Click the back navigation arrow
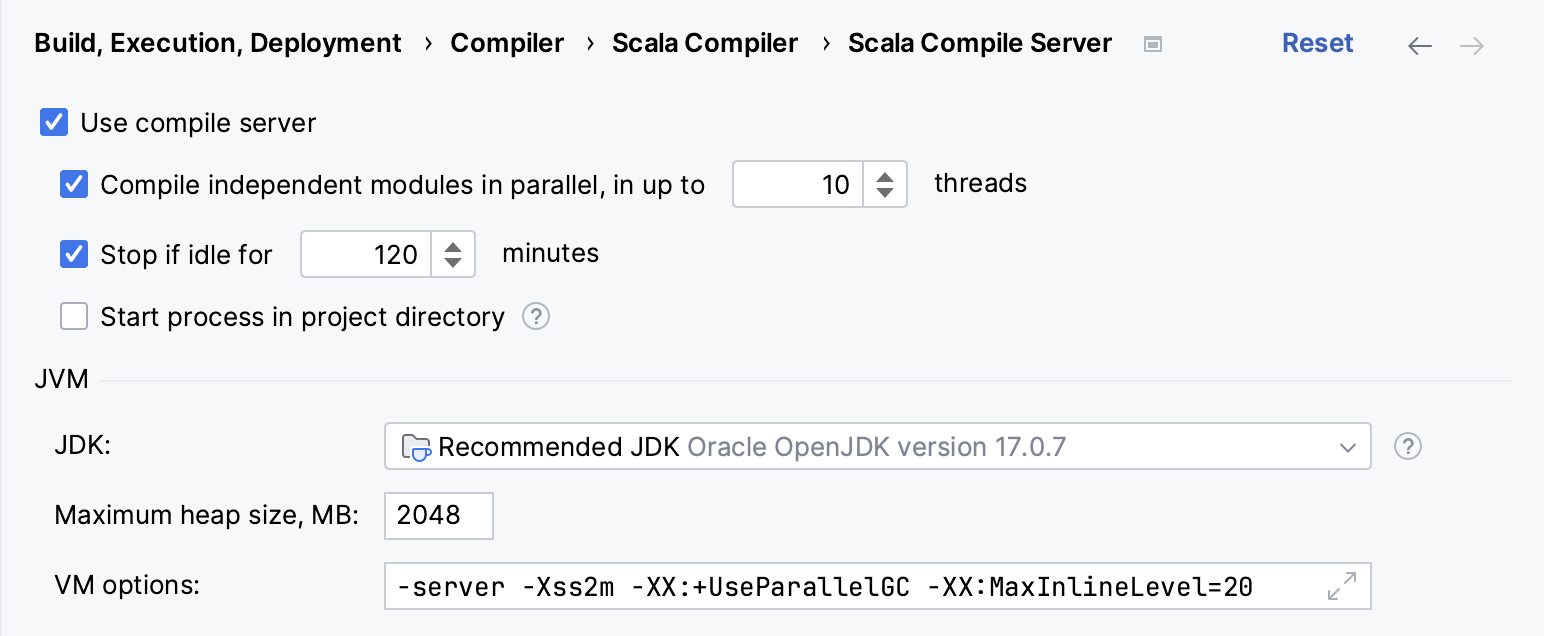 (x=1419, y=45)
